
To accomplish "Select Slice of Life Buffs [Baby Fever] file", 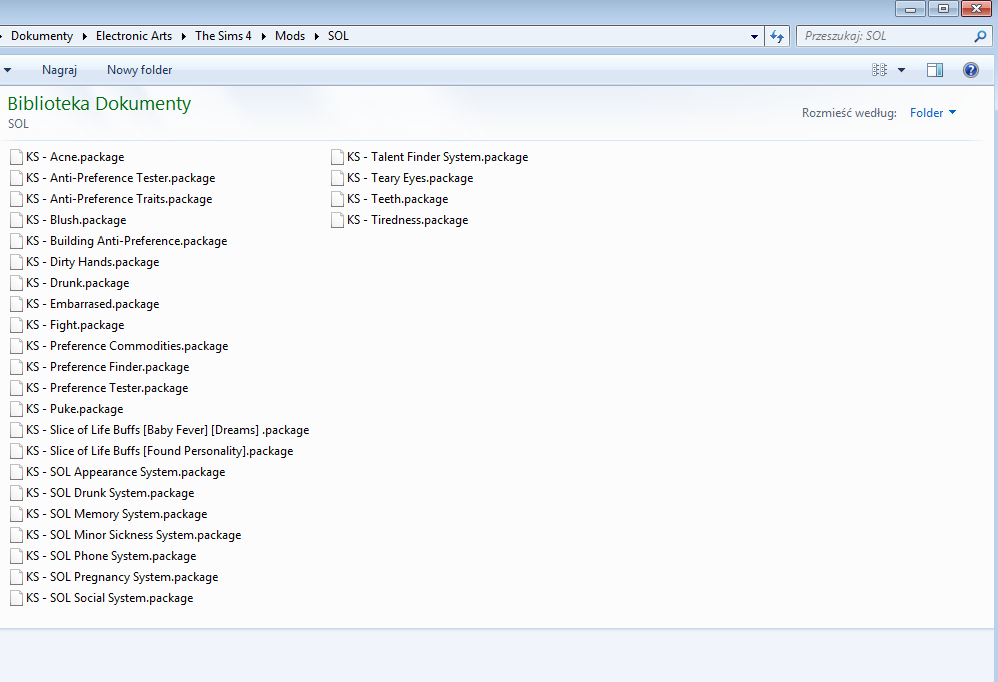I will (160, 430).
